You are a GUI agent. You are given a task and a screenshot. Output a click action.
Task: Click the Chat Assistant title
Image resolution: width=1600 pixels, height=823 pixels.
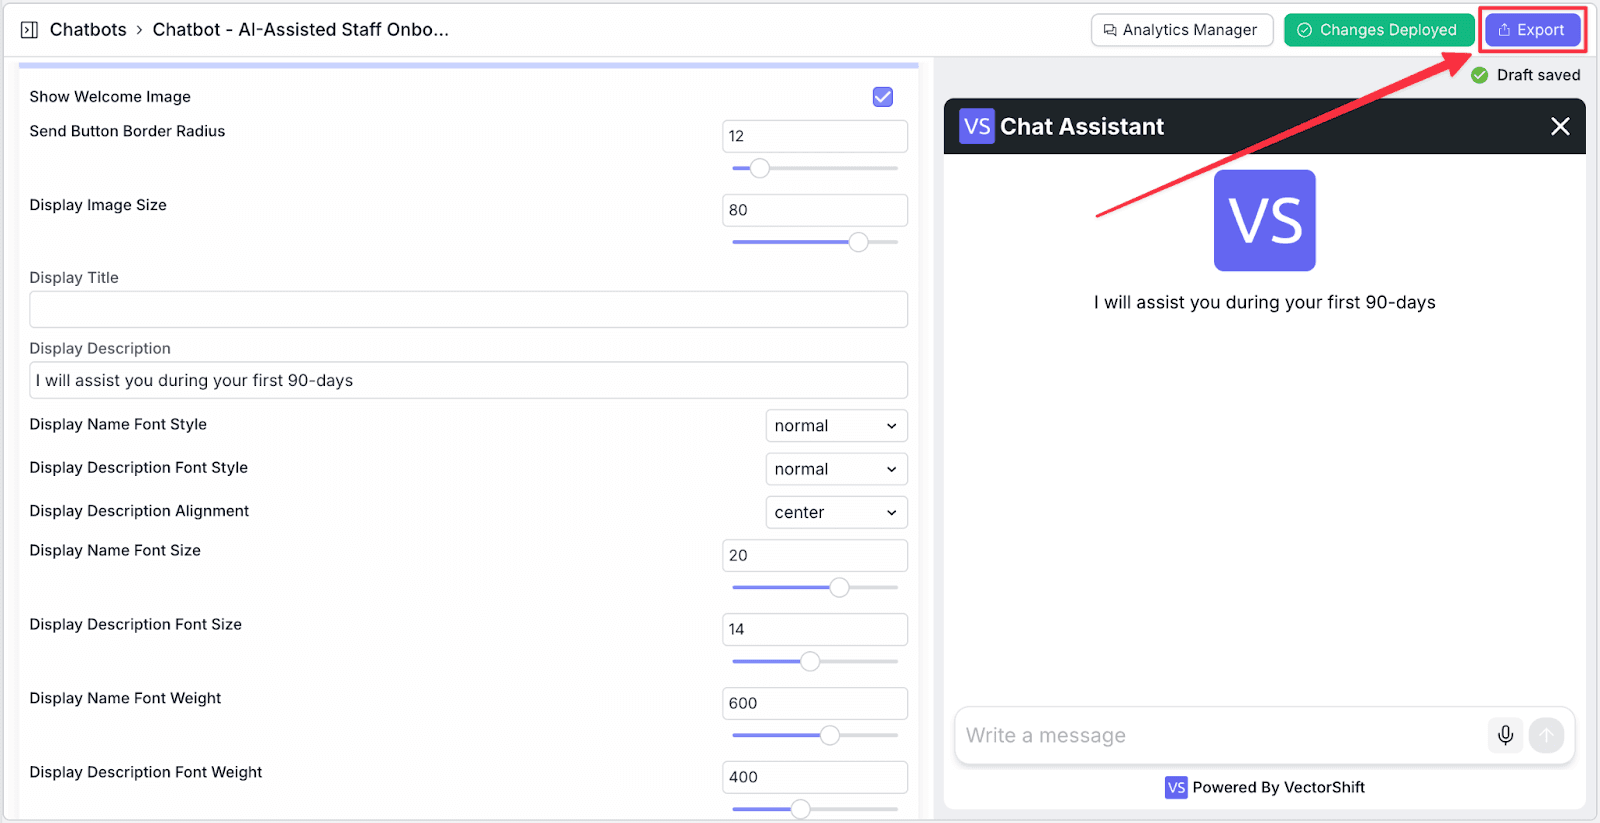pyautogui.click(x=1082, y=126)
